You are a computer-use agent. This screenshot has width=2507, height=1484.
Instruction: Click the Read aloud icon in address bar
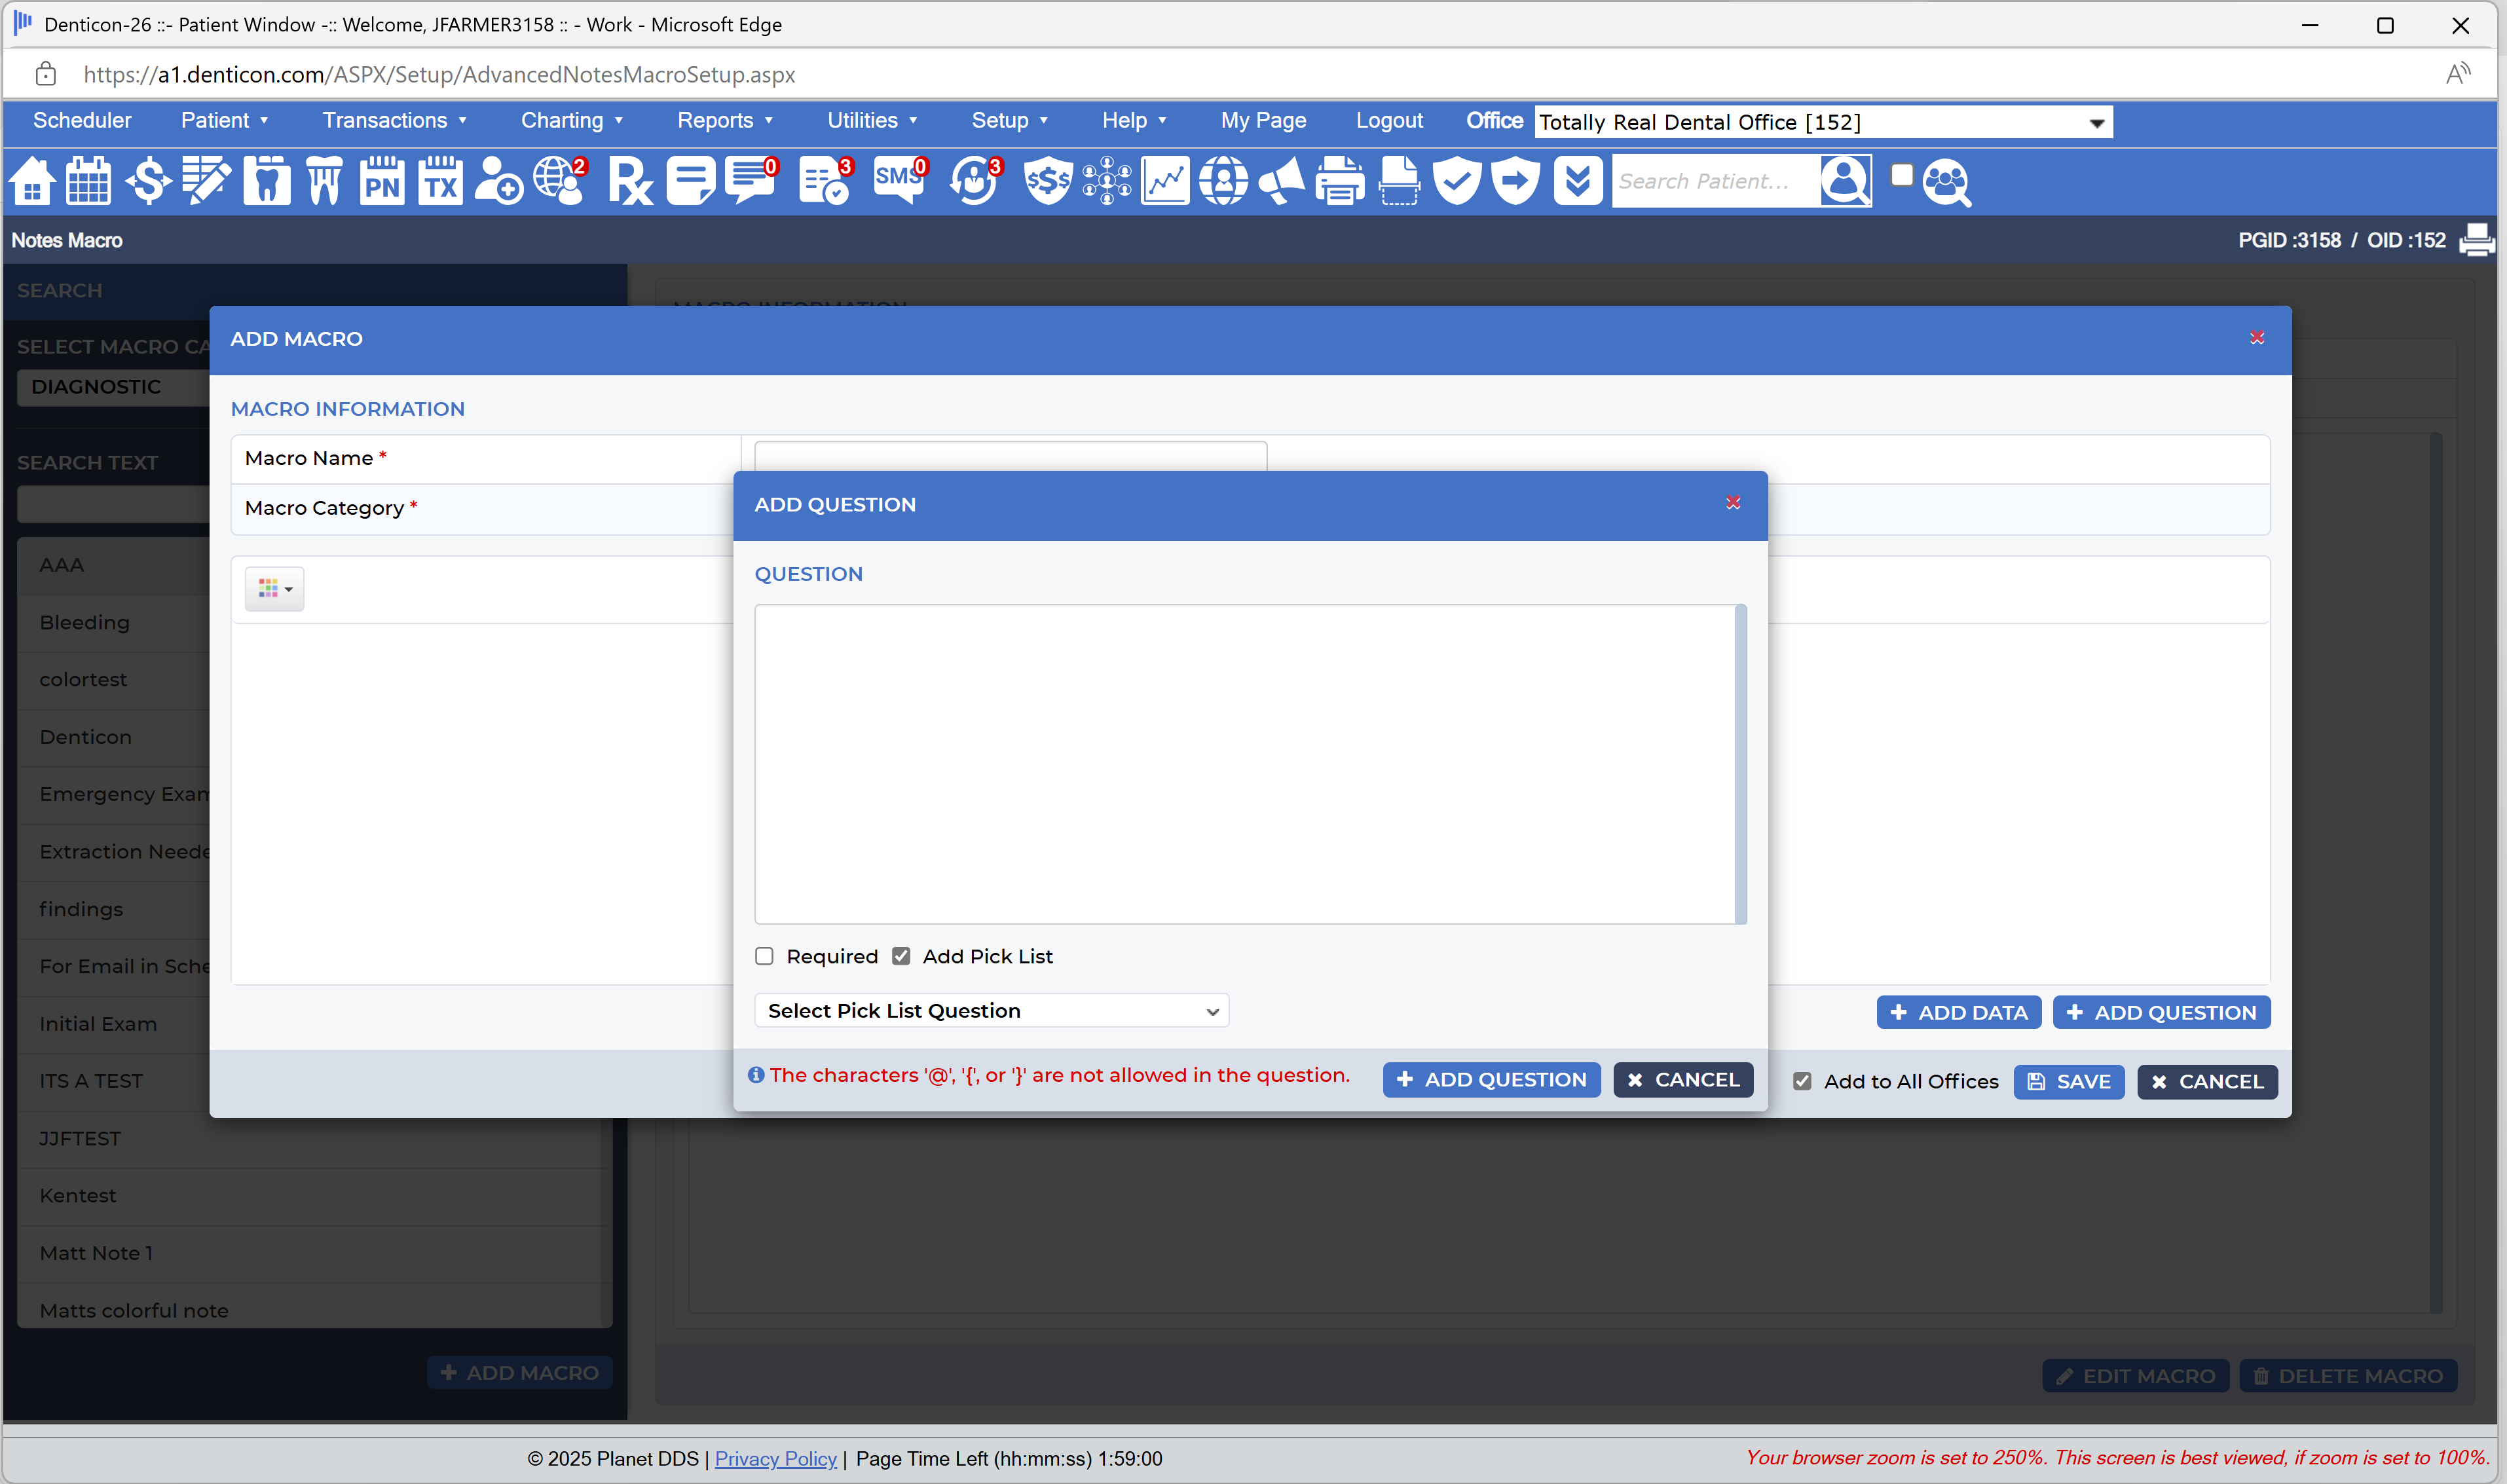coord(2457,74)
